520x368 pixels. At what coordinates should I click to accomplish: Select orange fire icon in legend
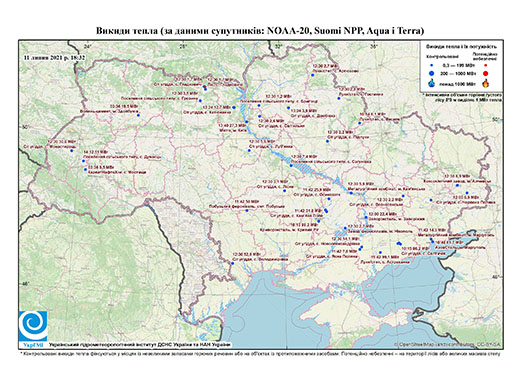[x=486, y=83]
